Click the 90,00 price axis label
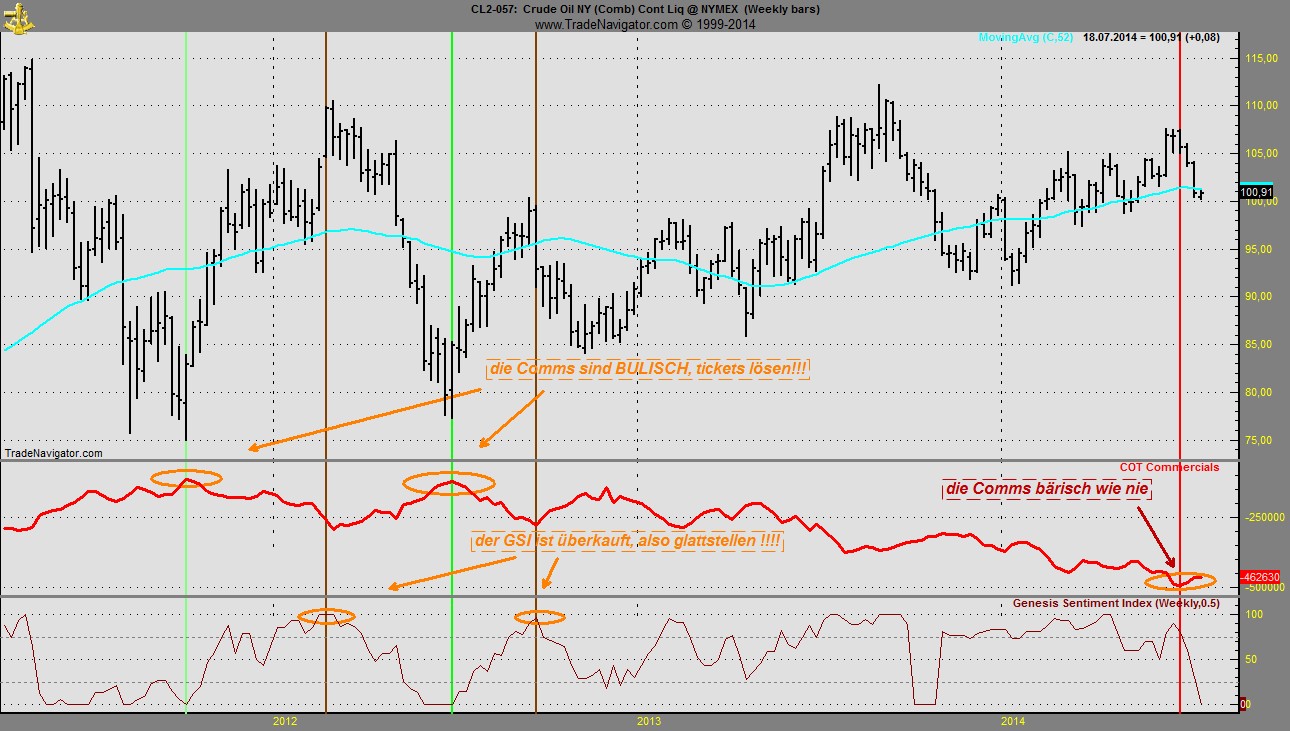 pyautogui.click(x=1257, y=297)
